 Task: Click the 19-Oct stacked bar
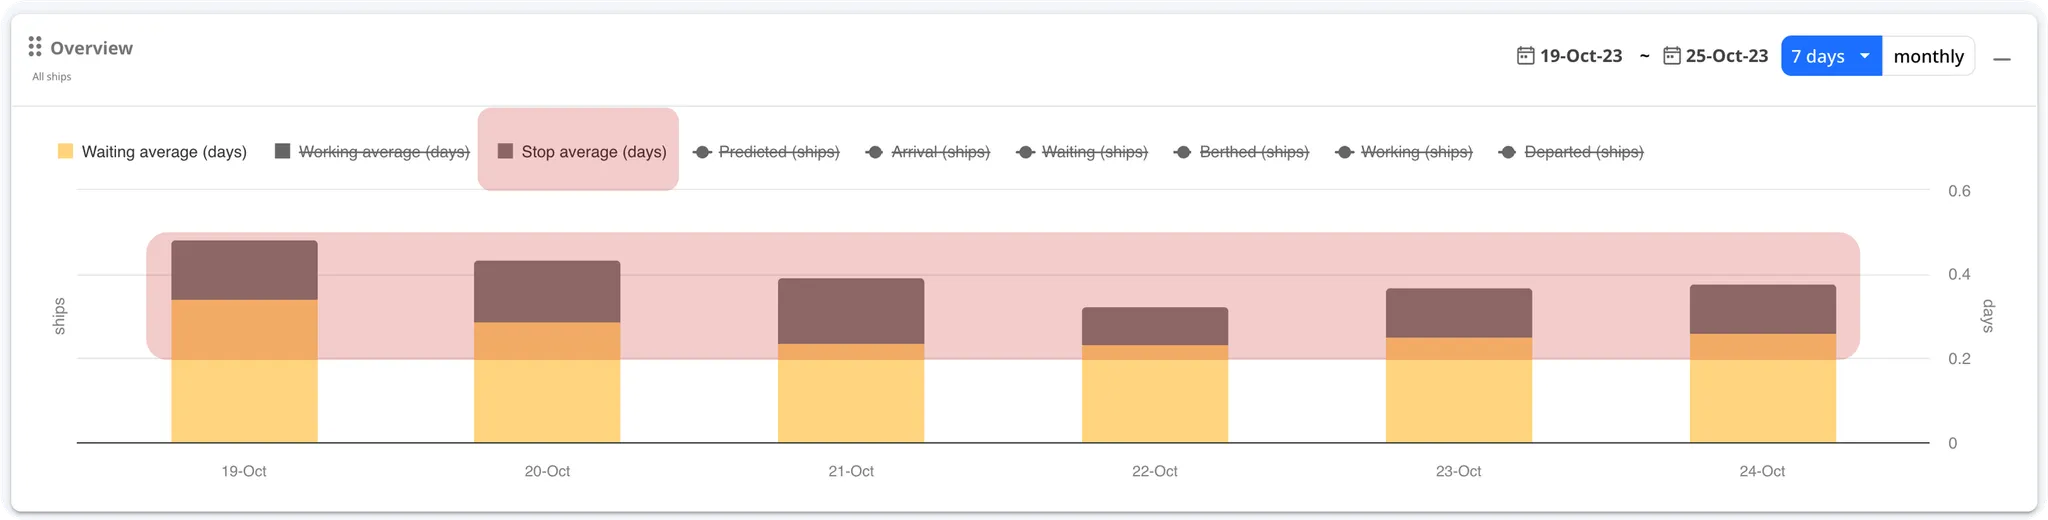(x=244, y=341)
